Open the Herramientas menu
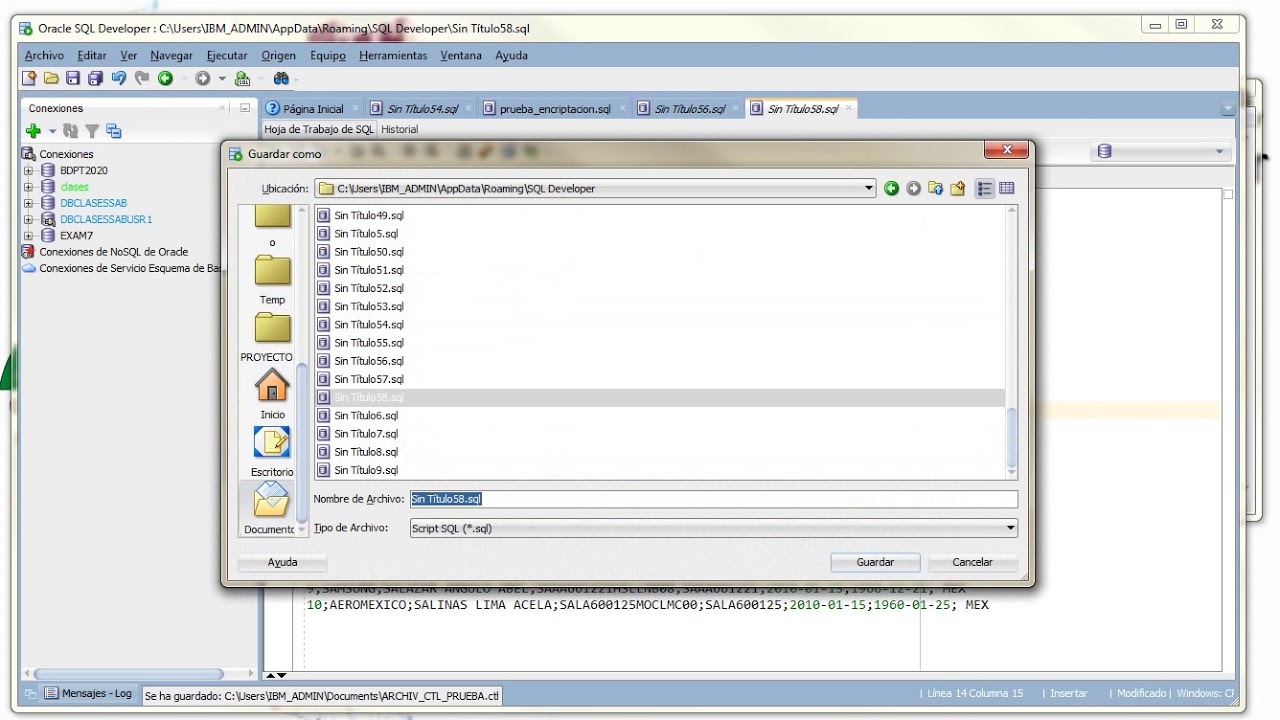Screen dimensions: 1280x720 (x=393, y=56)
